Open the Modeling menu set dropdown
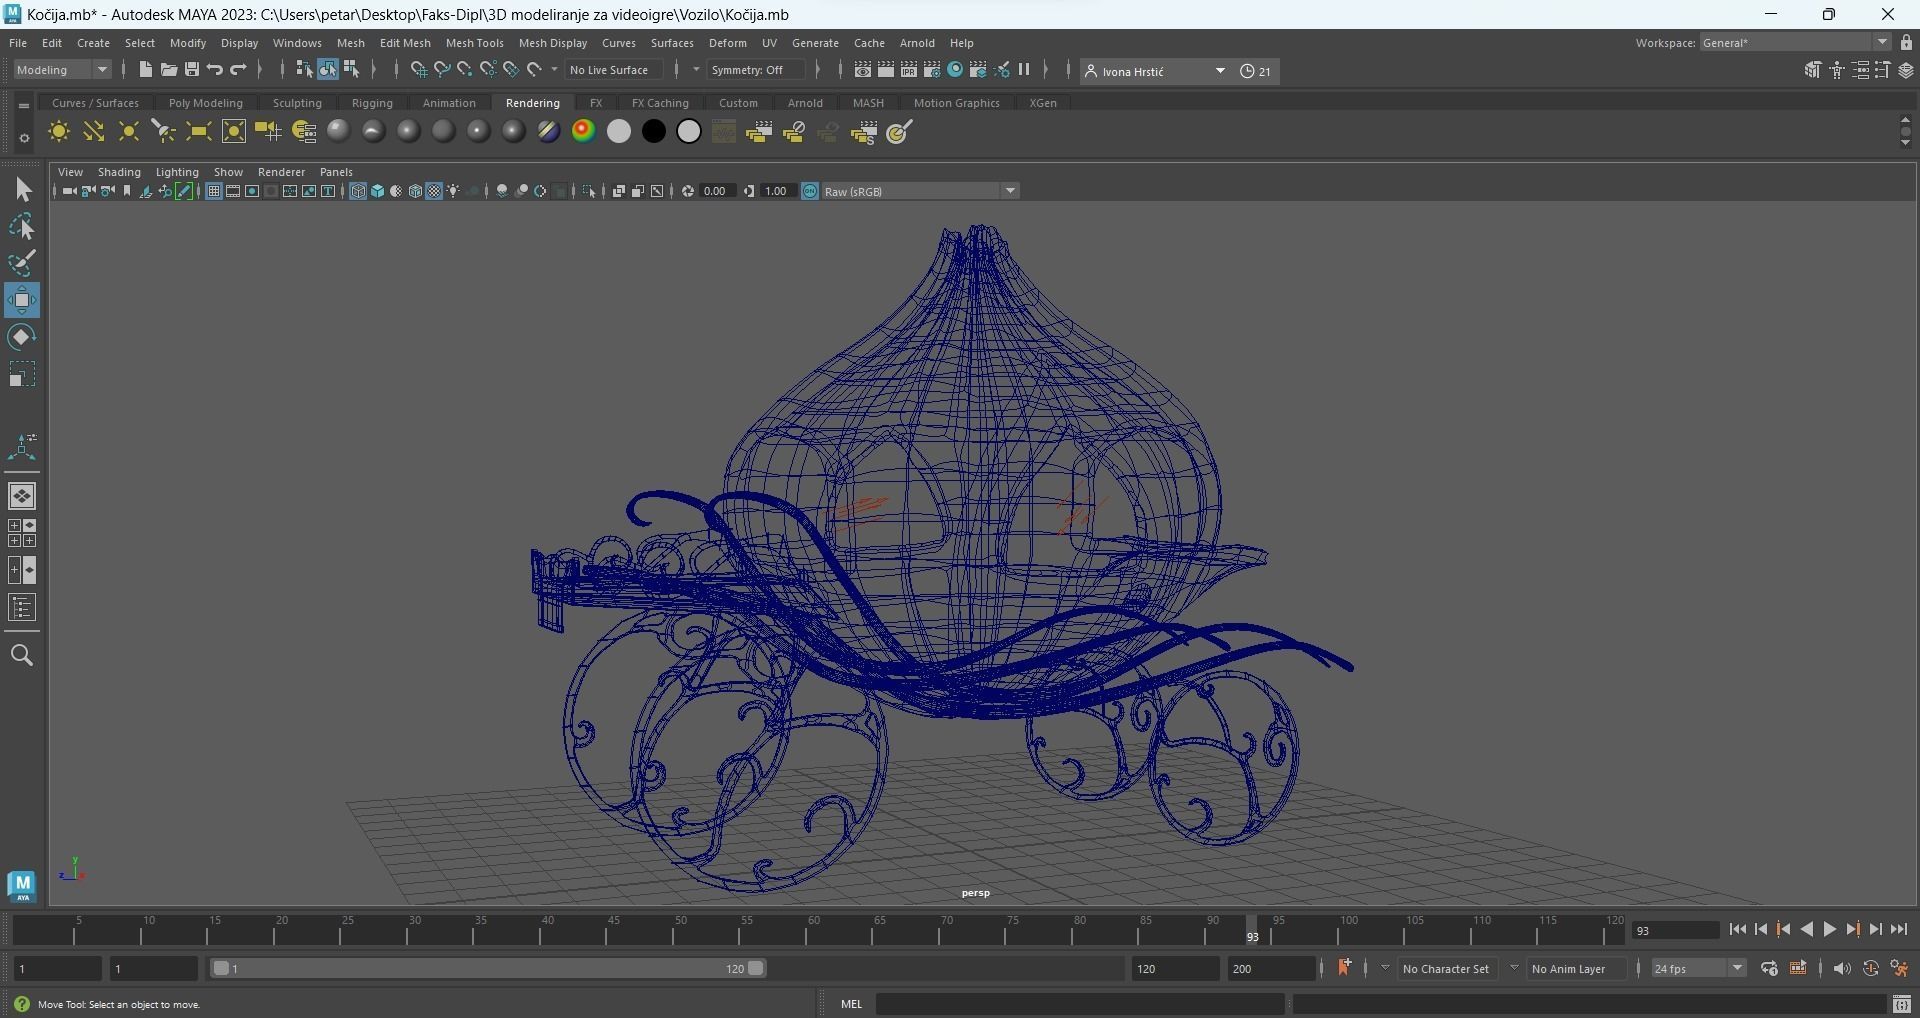The image size is (1920, 1018). click(x=61, y=70)
